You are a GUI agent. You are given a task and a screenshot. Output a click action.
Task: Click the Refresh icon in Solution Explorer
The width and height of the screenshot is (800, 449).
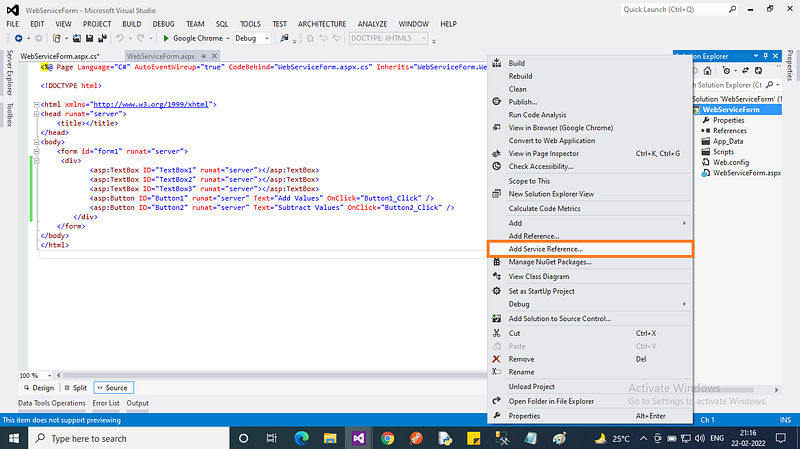(759, 71)
